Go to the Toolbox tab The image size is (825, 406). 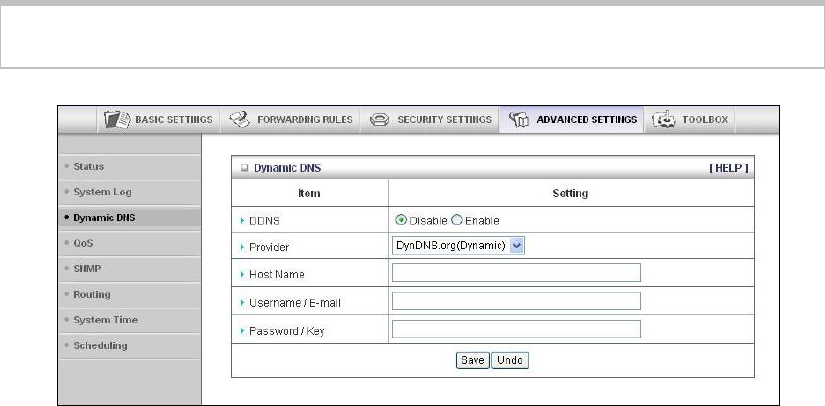click(x=690, y=119)
